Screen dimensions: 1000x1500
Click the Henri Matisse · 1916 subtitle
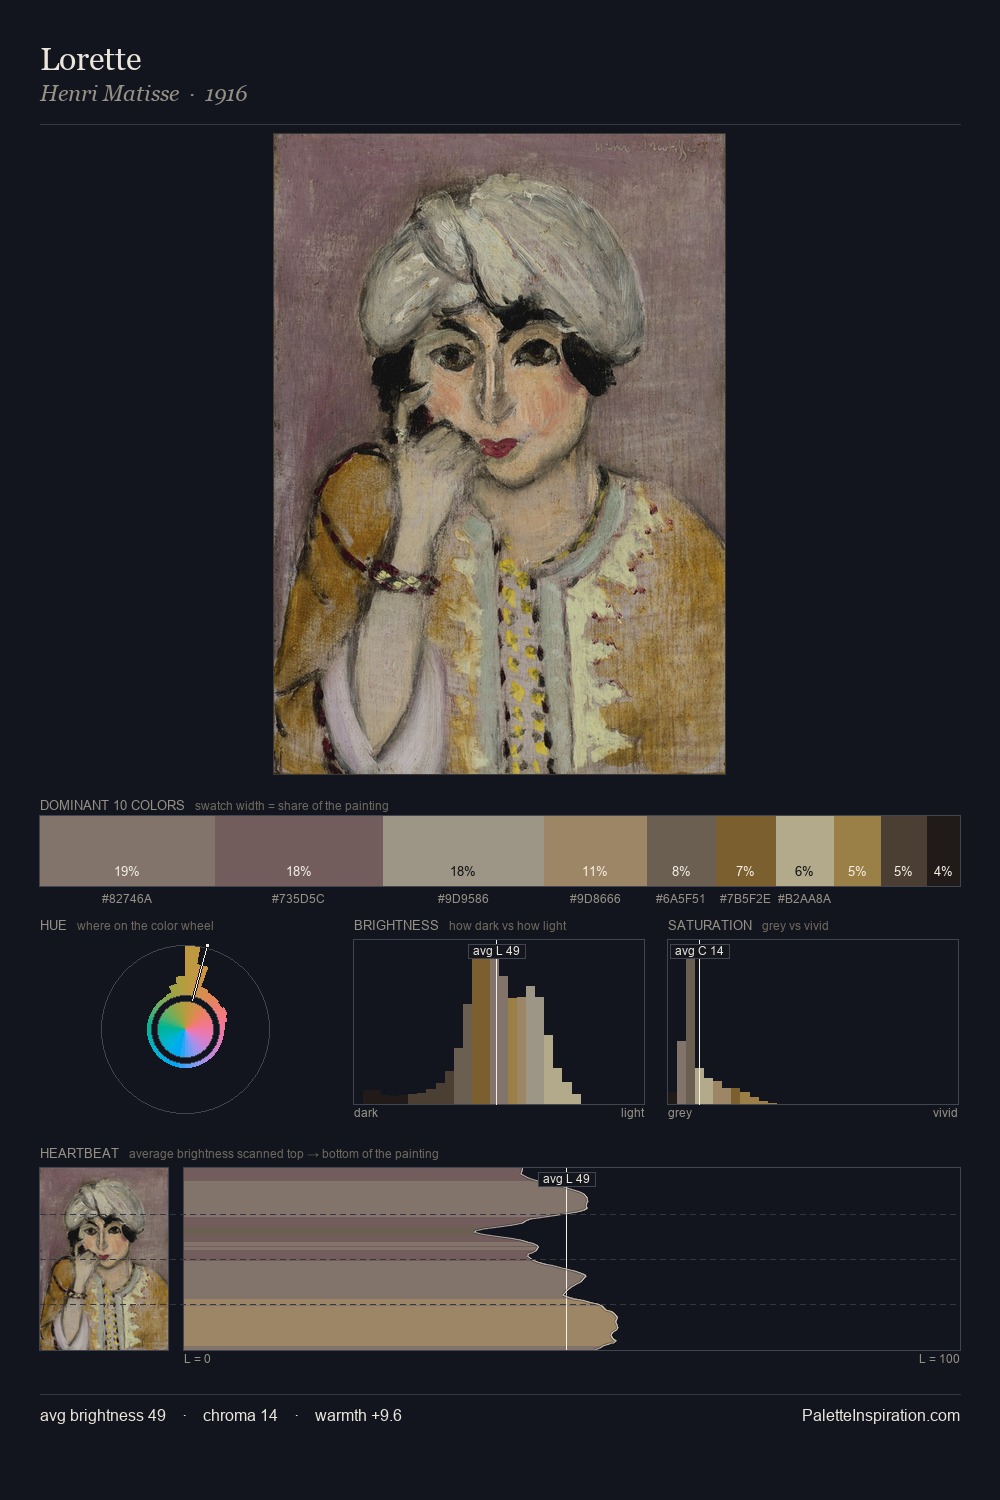(144, 94)
